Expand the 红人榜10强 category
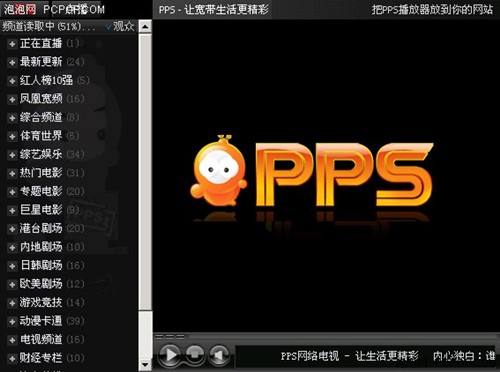 pos(12,81)
